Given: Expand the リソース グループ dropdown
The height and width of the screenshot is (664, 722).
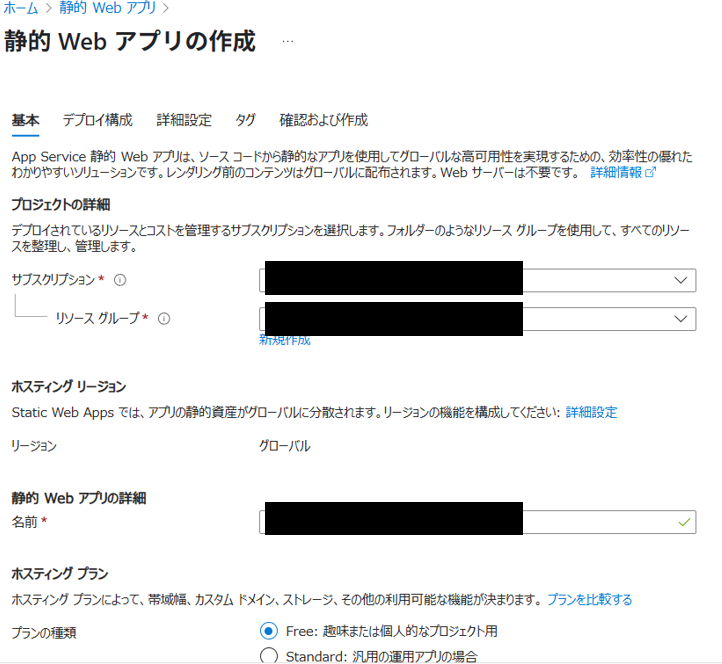Looking at the screenshot, I should point(477,319).
